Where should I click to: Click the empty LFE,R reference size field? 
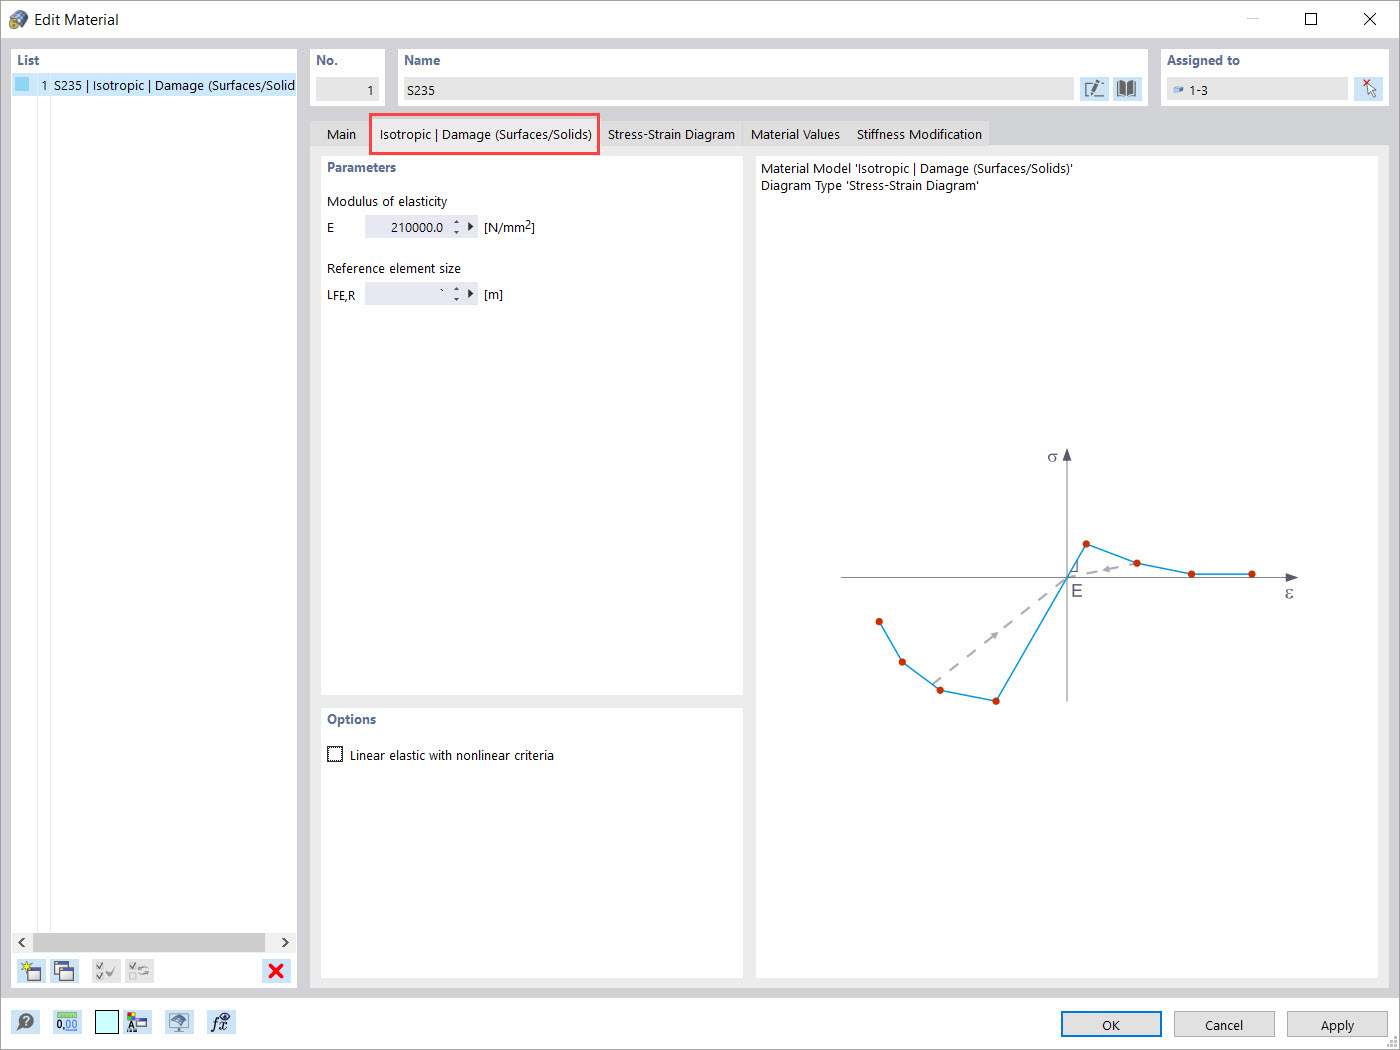(x=406, y=294)
